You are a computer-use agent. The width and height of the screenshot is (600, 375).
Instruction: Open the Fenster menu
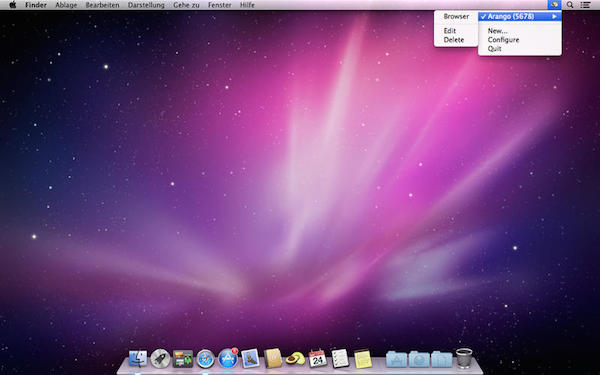[x=220, y=5]
